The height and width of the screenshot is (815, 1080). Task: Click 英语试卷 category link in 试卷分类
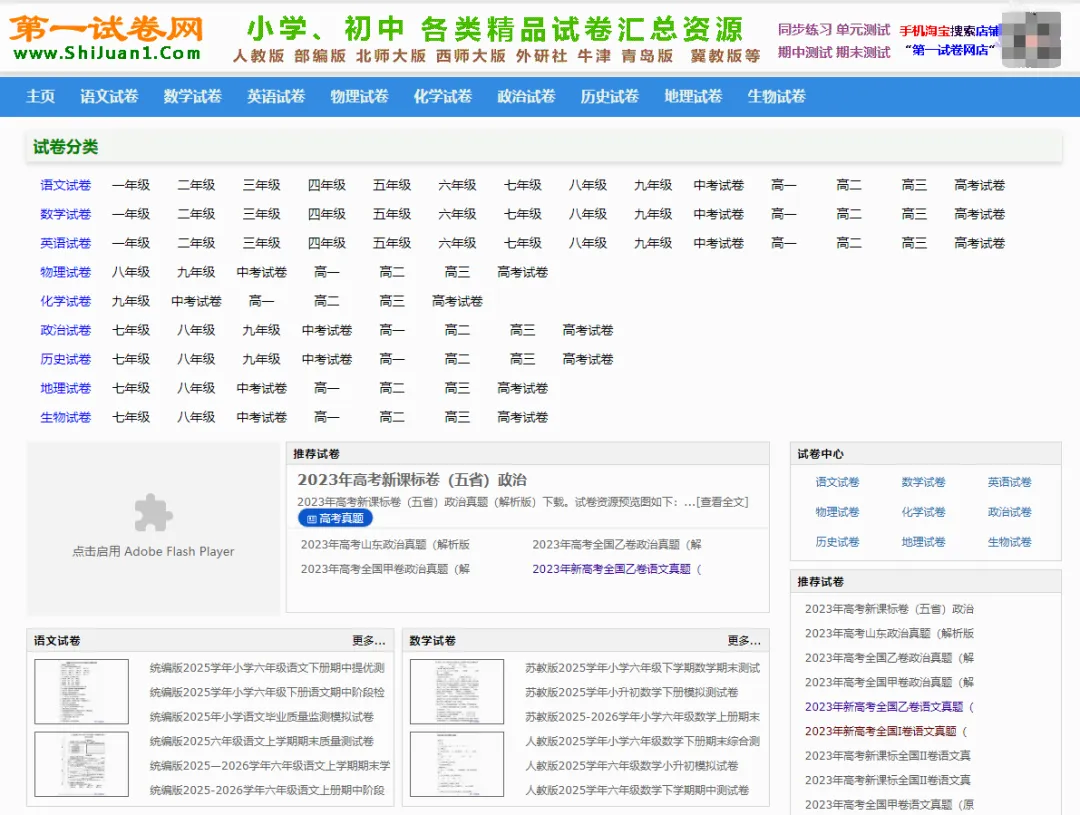(65, 243)
